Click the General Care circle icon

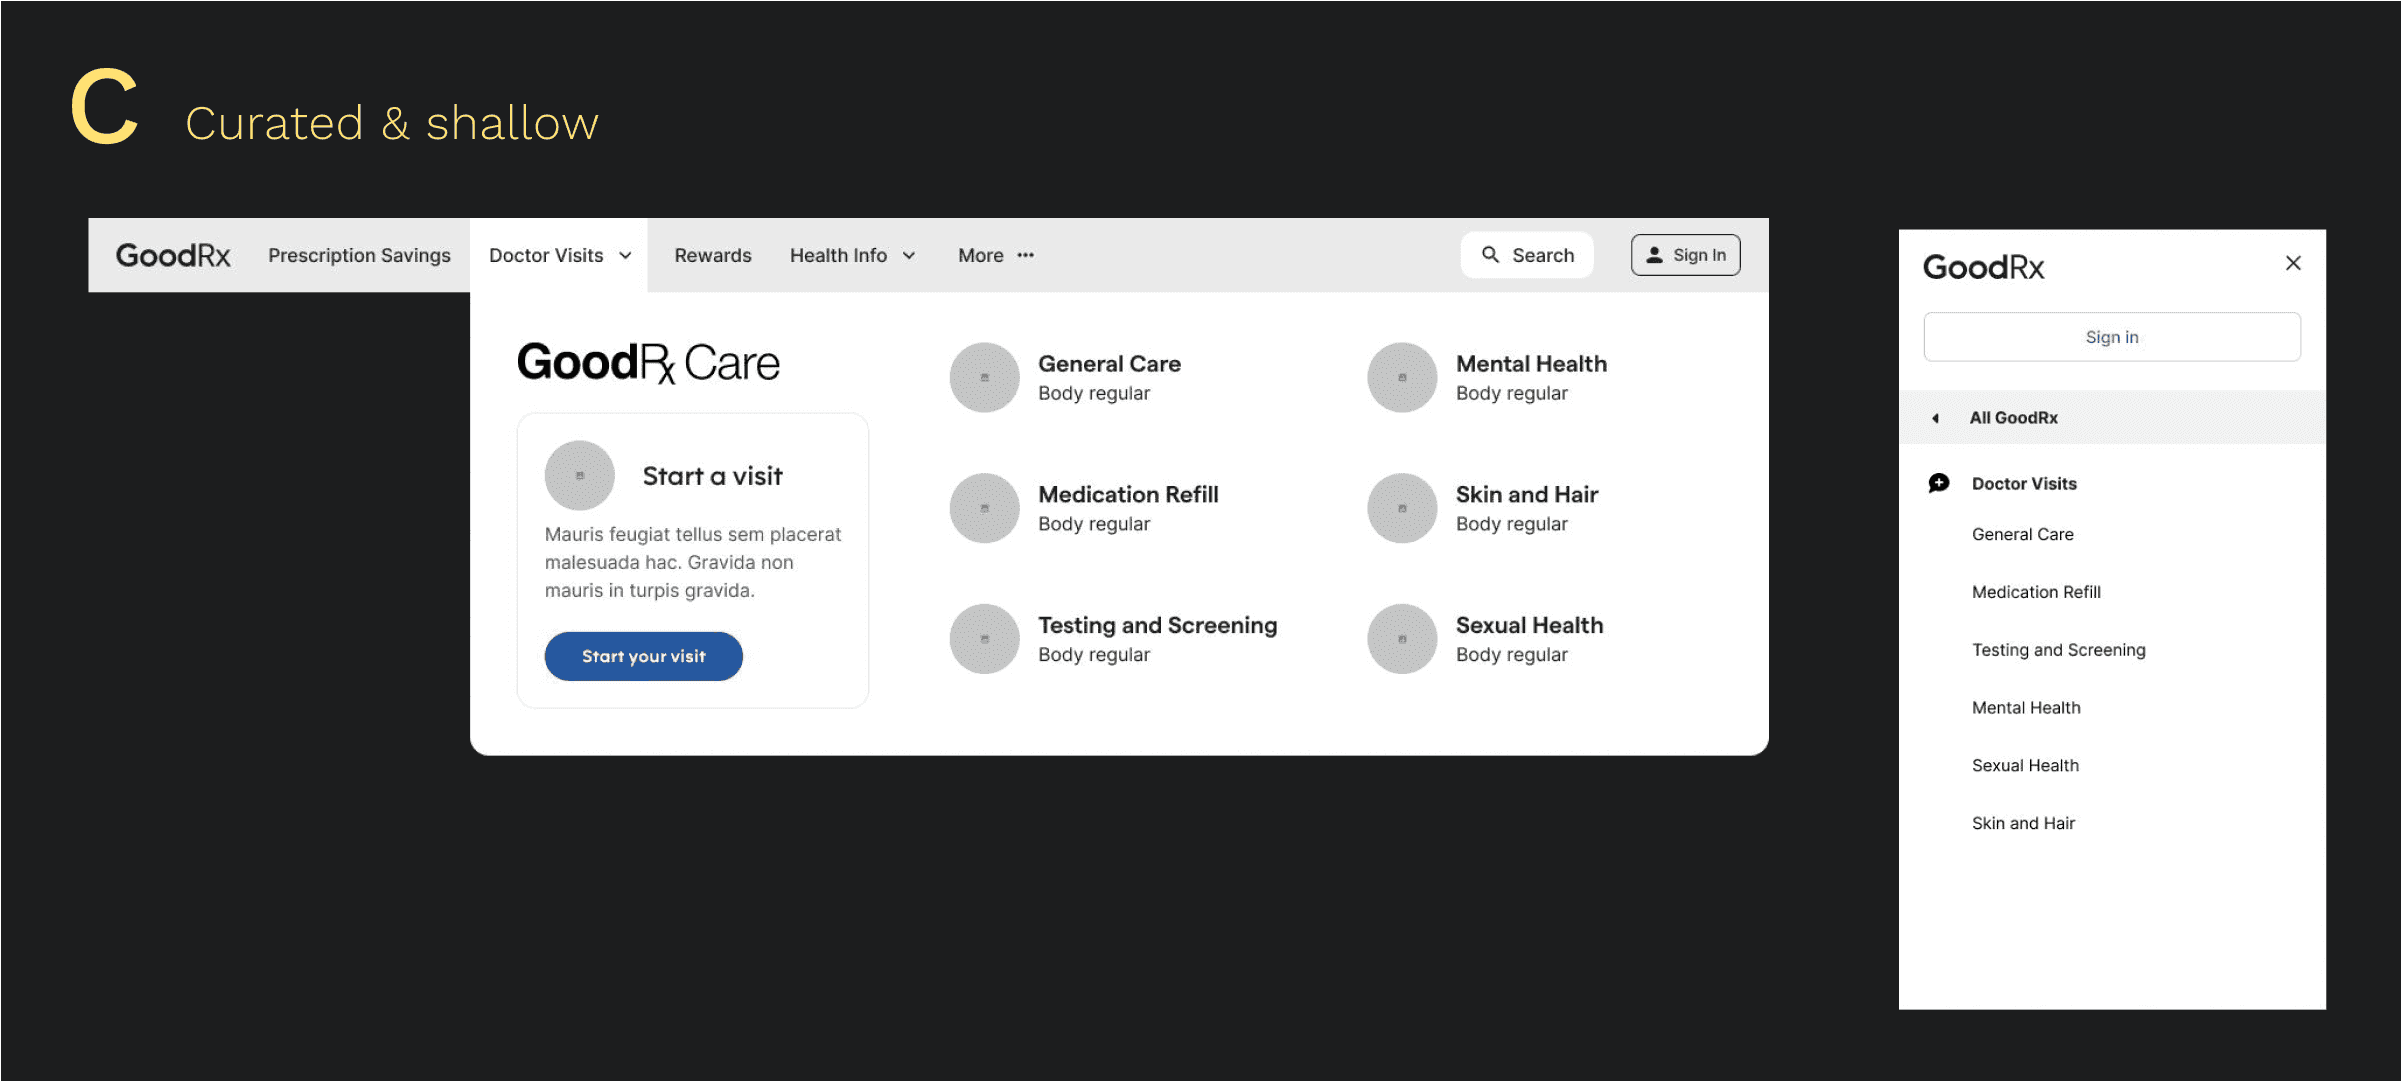[x=984, y=378]
